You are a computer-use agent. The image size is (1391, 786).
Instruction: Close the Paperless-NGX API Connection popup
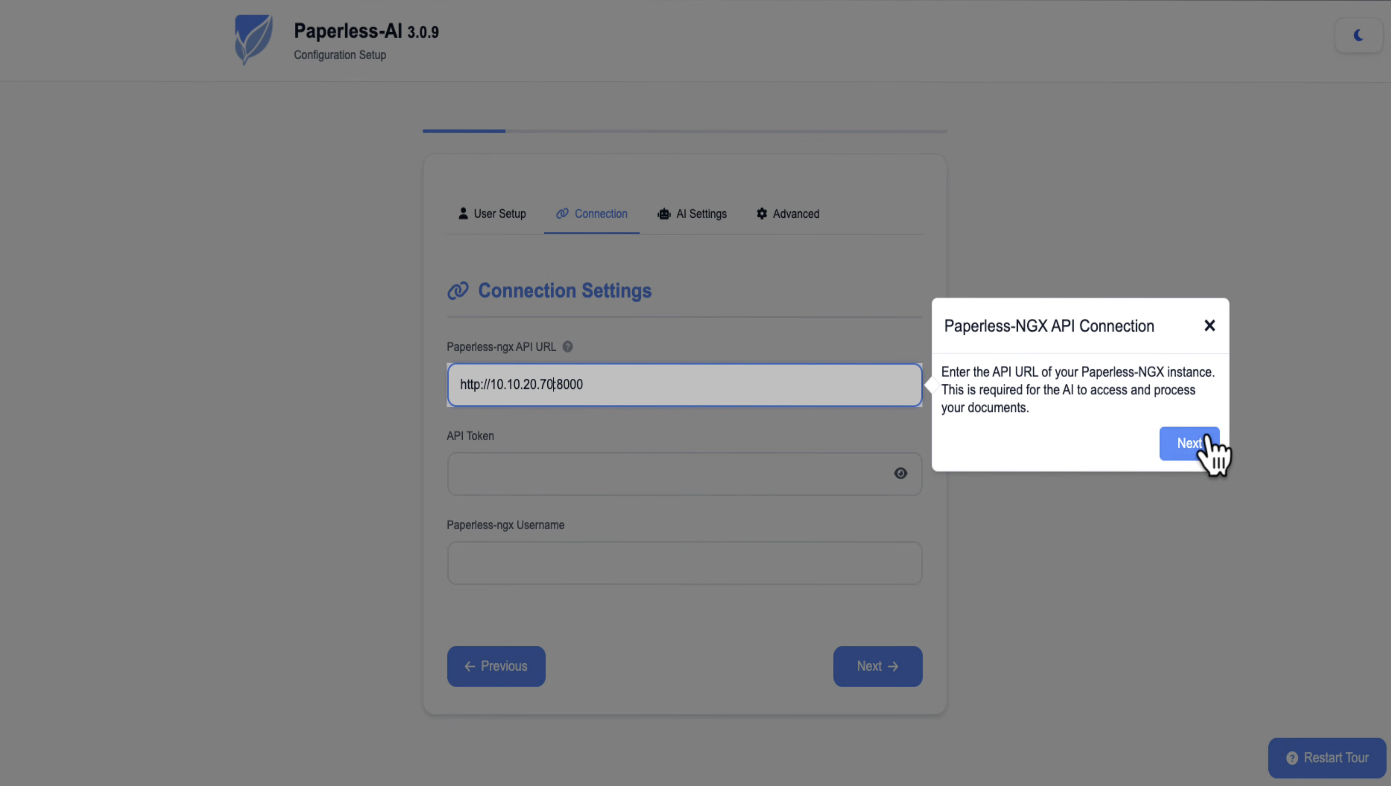pos(1209,326)
